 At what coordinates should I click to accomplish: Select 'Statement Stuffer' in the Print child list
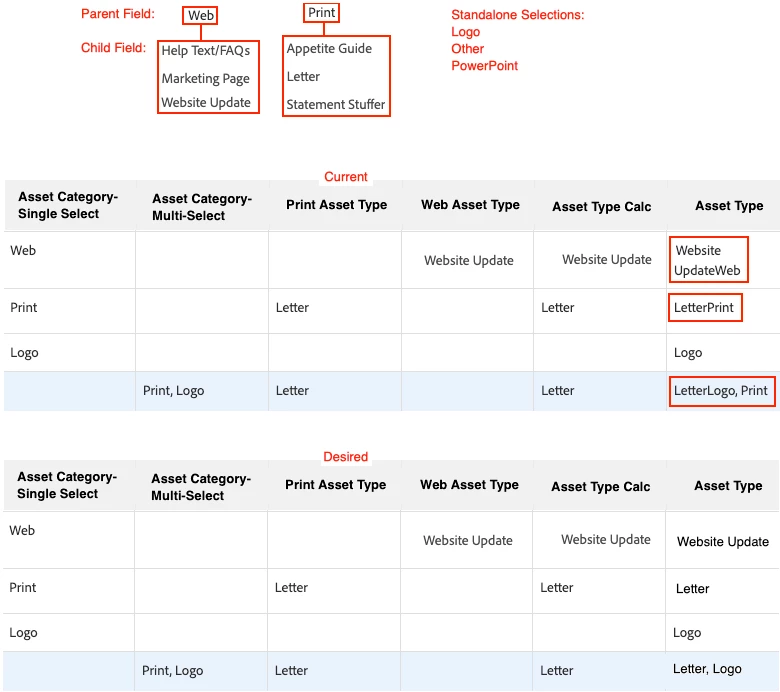point(336,104)
